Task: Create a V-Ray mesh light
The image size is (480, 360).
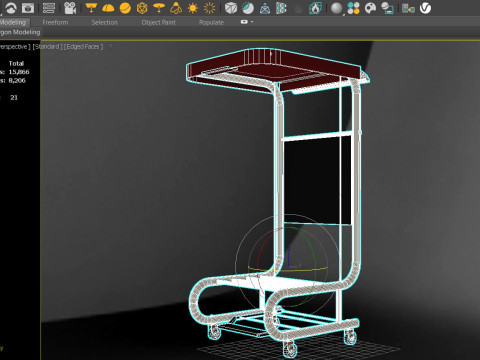Action: [142, 8]
